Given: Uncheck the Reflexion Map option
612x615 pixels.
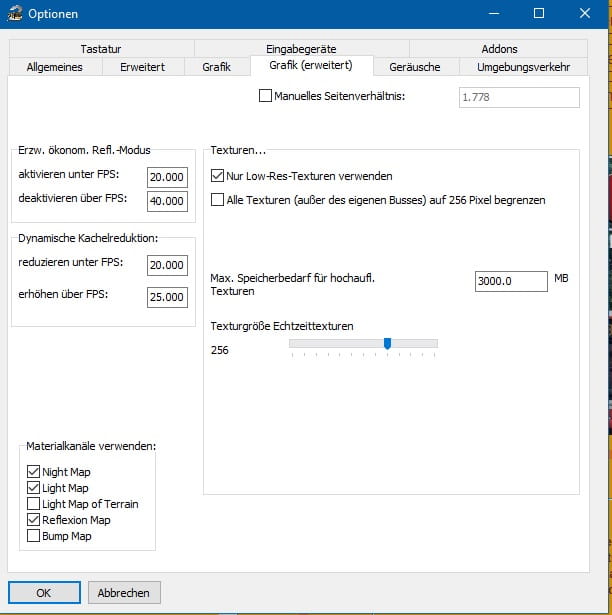Looking at the screenshot, I should (34, 520).
